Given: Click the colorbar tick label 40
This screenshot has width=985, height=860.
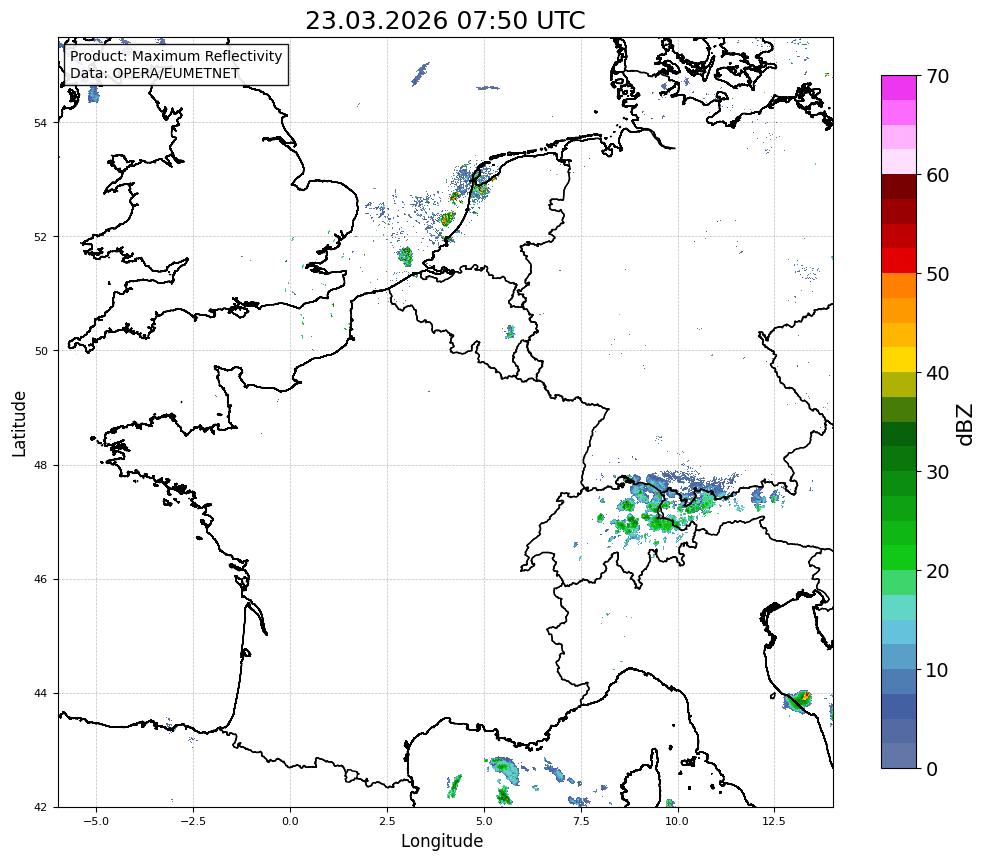Looking at the screenshot, I should pyautogui.click(x=937, y=373).
